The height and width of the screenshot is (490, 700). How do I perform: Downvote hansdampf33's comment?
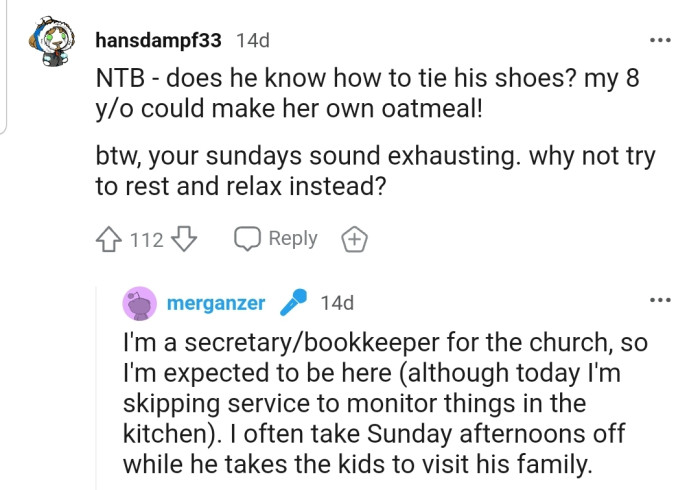click(x=186, y=240)
